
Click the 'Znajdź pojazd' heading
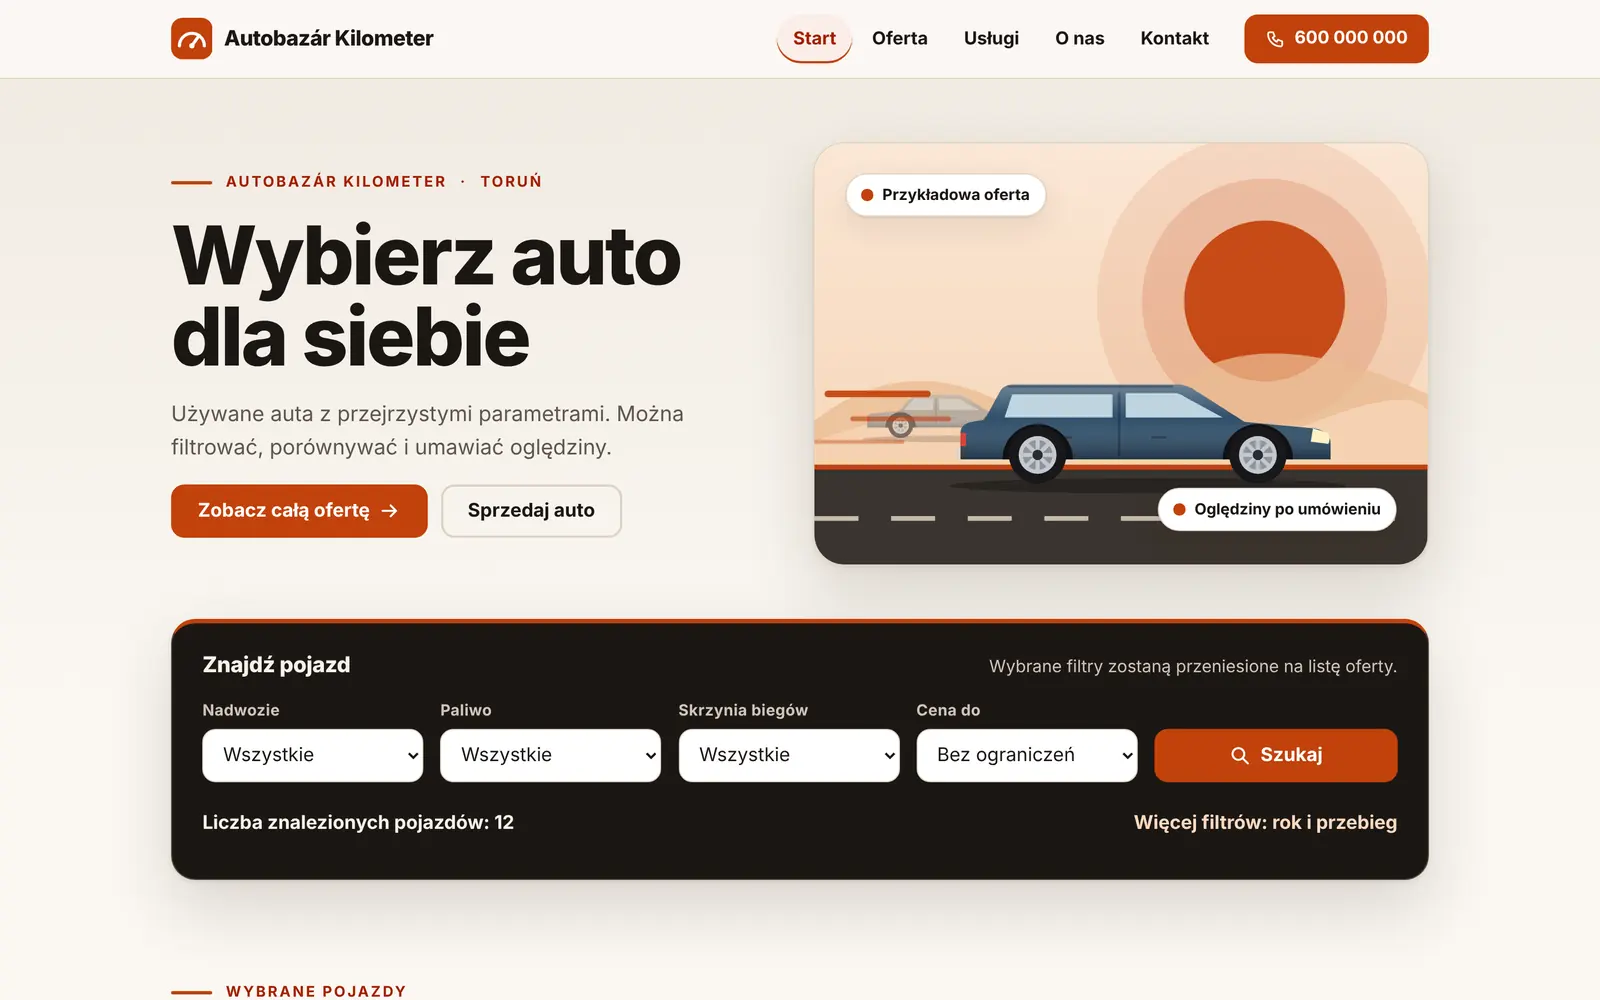276,665
